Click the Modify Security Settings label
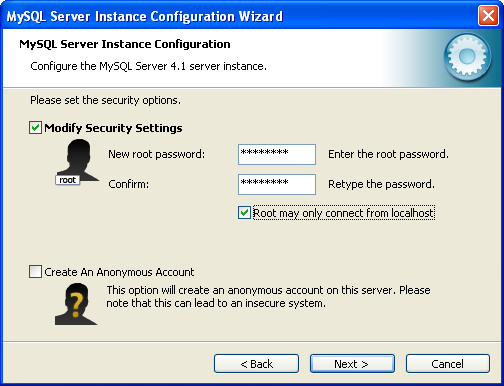The width and height of the screenshot is (504, 386). (113, 128)
